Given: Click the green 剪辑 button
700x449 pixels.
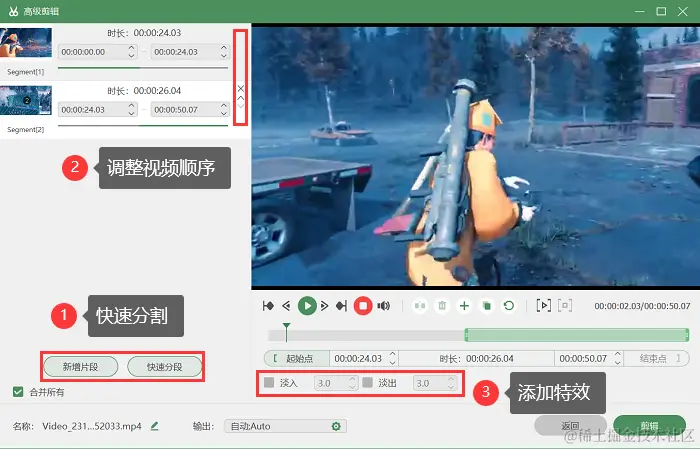Looking at the screenshot, I should coord(650,426).
